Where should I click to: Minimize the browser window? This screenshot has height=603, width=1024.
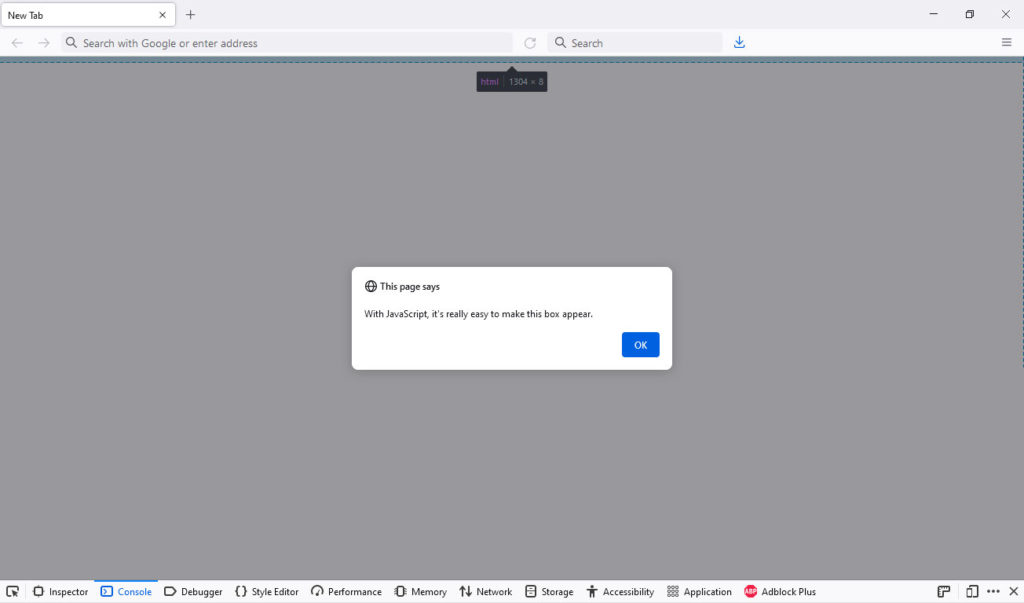click(x=933, y=14)
